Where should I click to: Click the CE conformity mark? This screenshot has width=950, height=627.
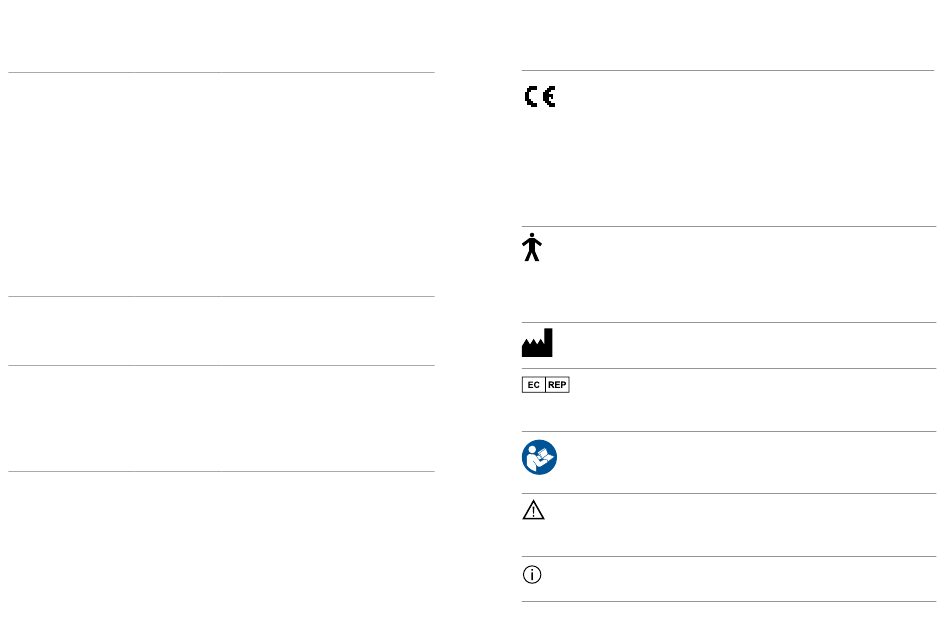point(540,97)
